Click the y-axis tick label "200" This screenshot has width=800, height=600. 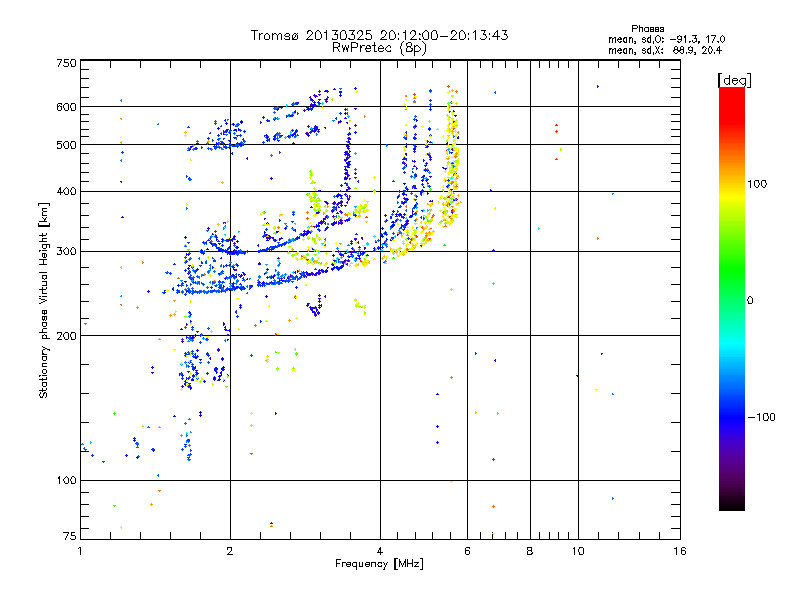(x=66, y=336)
